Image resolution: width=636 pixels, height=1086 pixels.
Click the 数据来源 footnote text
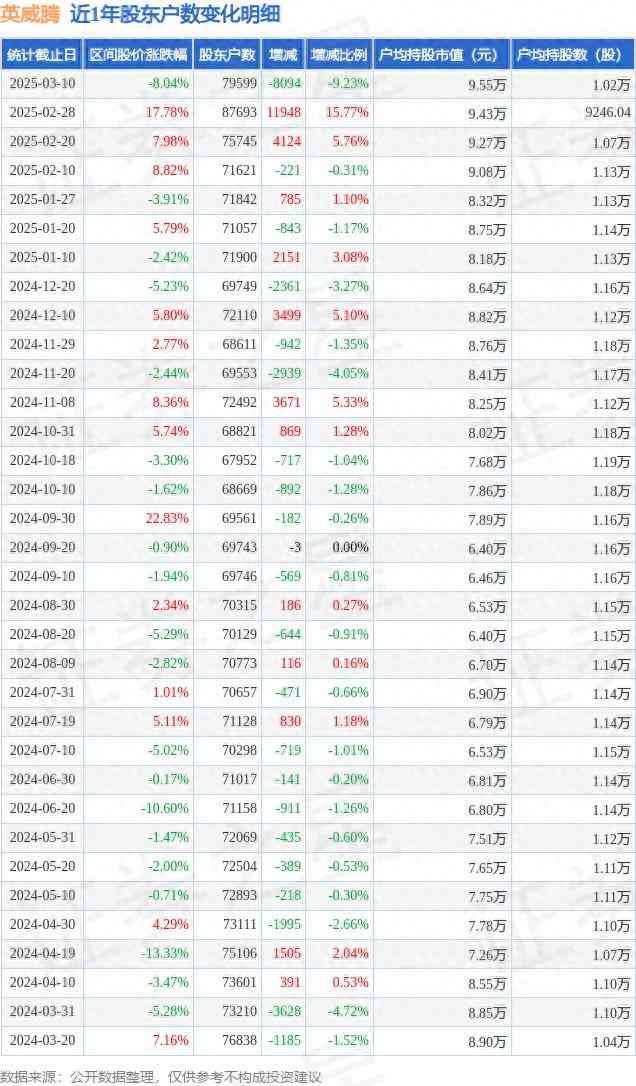click(160, 1076)
